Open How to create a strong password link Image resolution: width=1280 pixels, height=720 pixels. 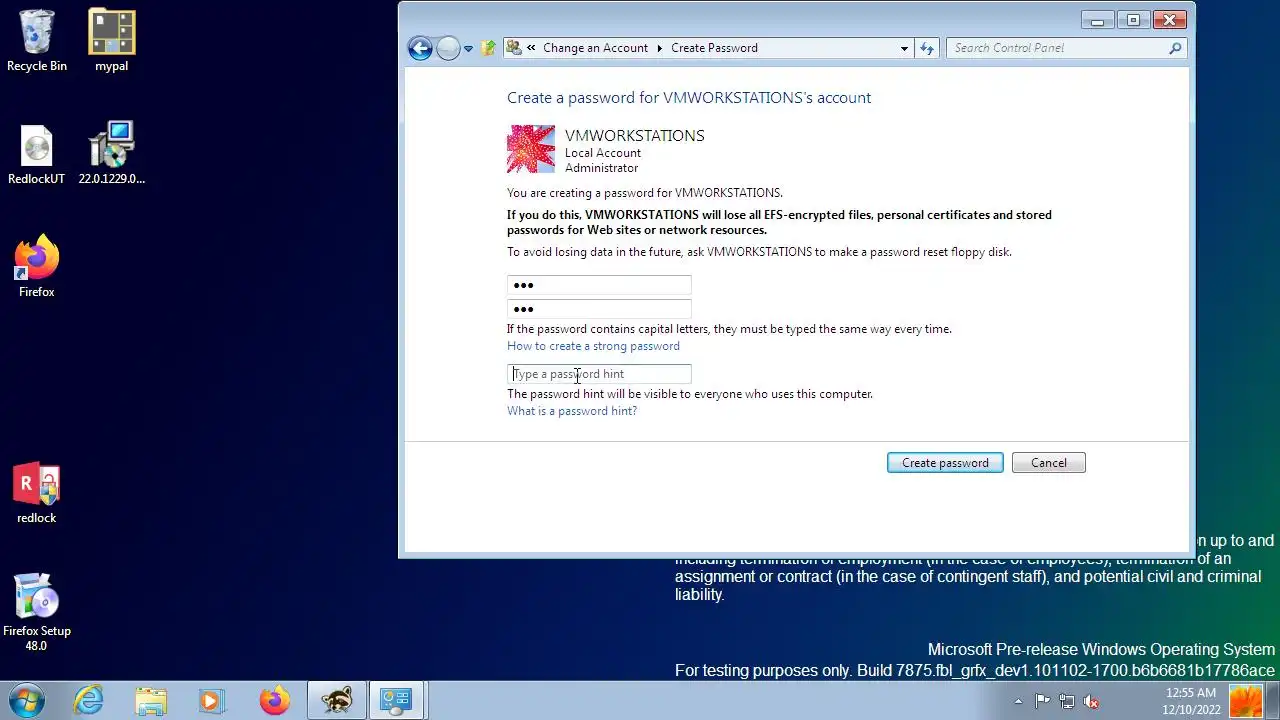coord(593,346)
